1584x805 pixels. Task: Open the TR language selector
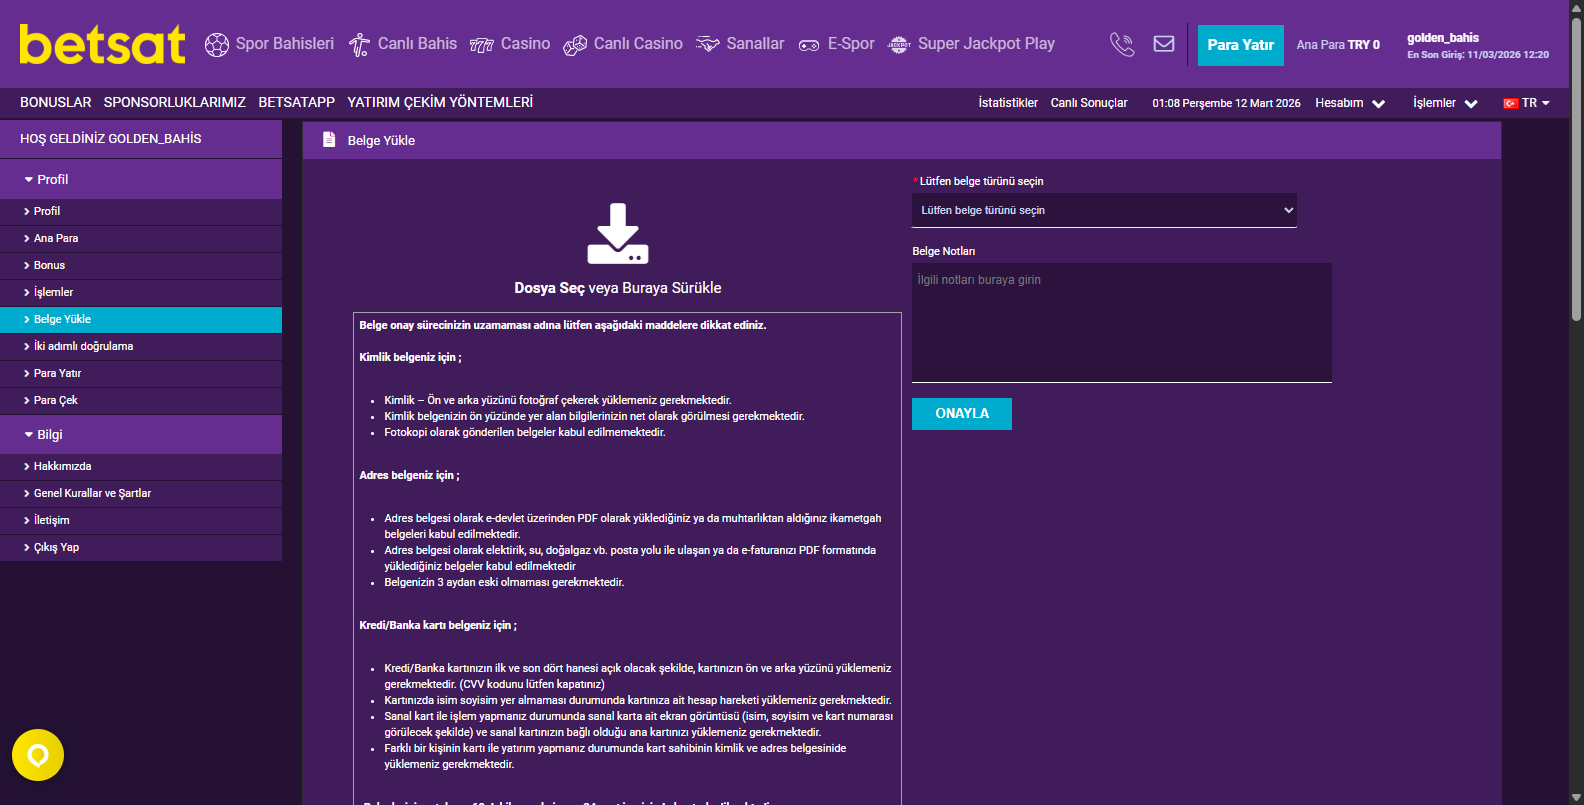coord(1527,103)
